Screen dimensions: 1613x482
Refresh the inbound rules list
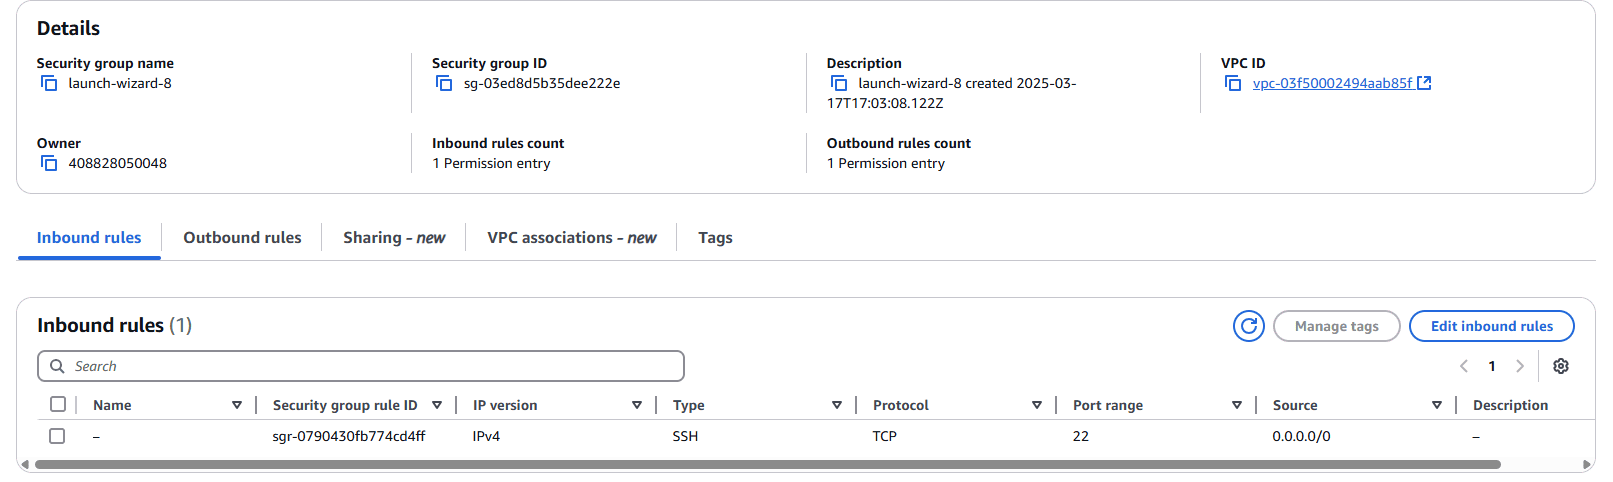pos(1249,326)
